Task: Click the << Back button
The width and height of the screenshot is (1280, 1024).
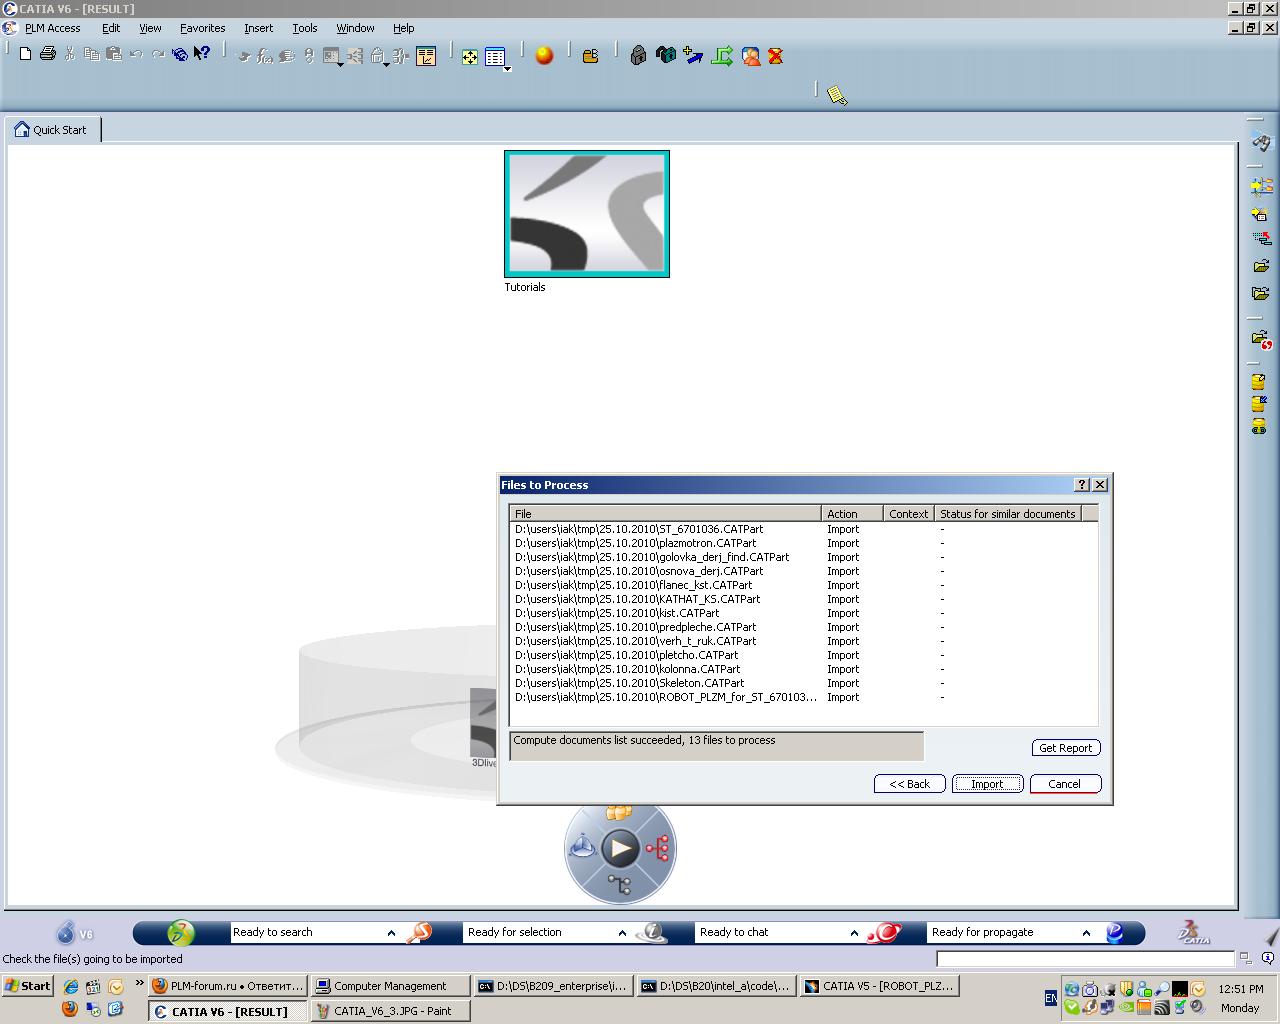Action: [909, 784]
